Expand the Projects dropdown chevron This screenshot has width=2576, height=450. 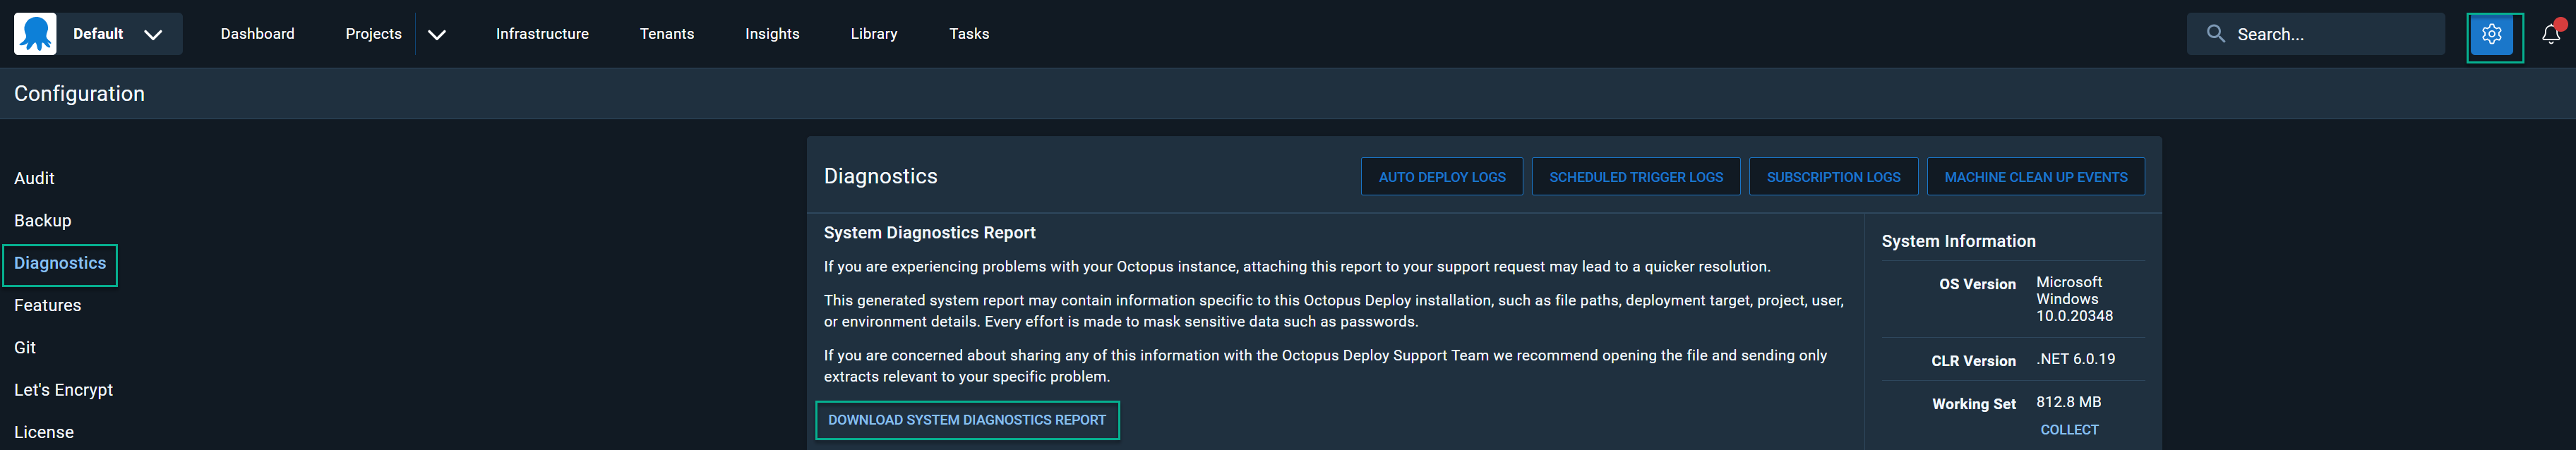[437, 35]
